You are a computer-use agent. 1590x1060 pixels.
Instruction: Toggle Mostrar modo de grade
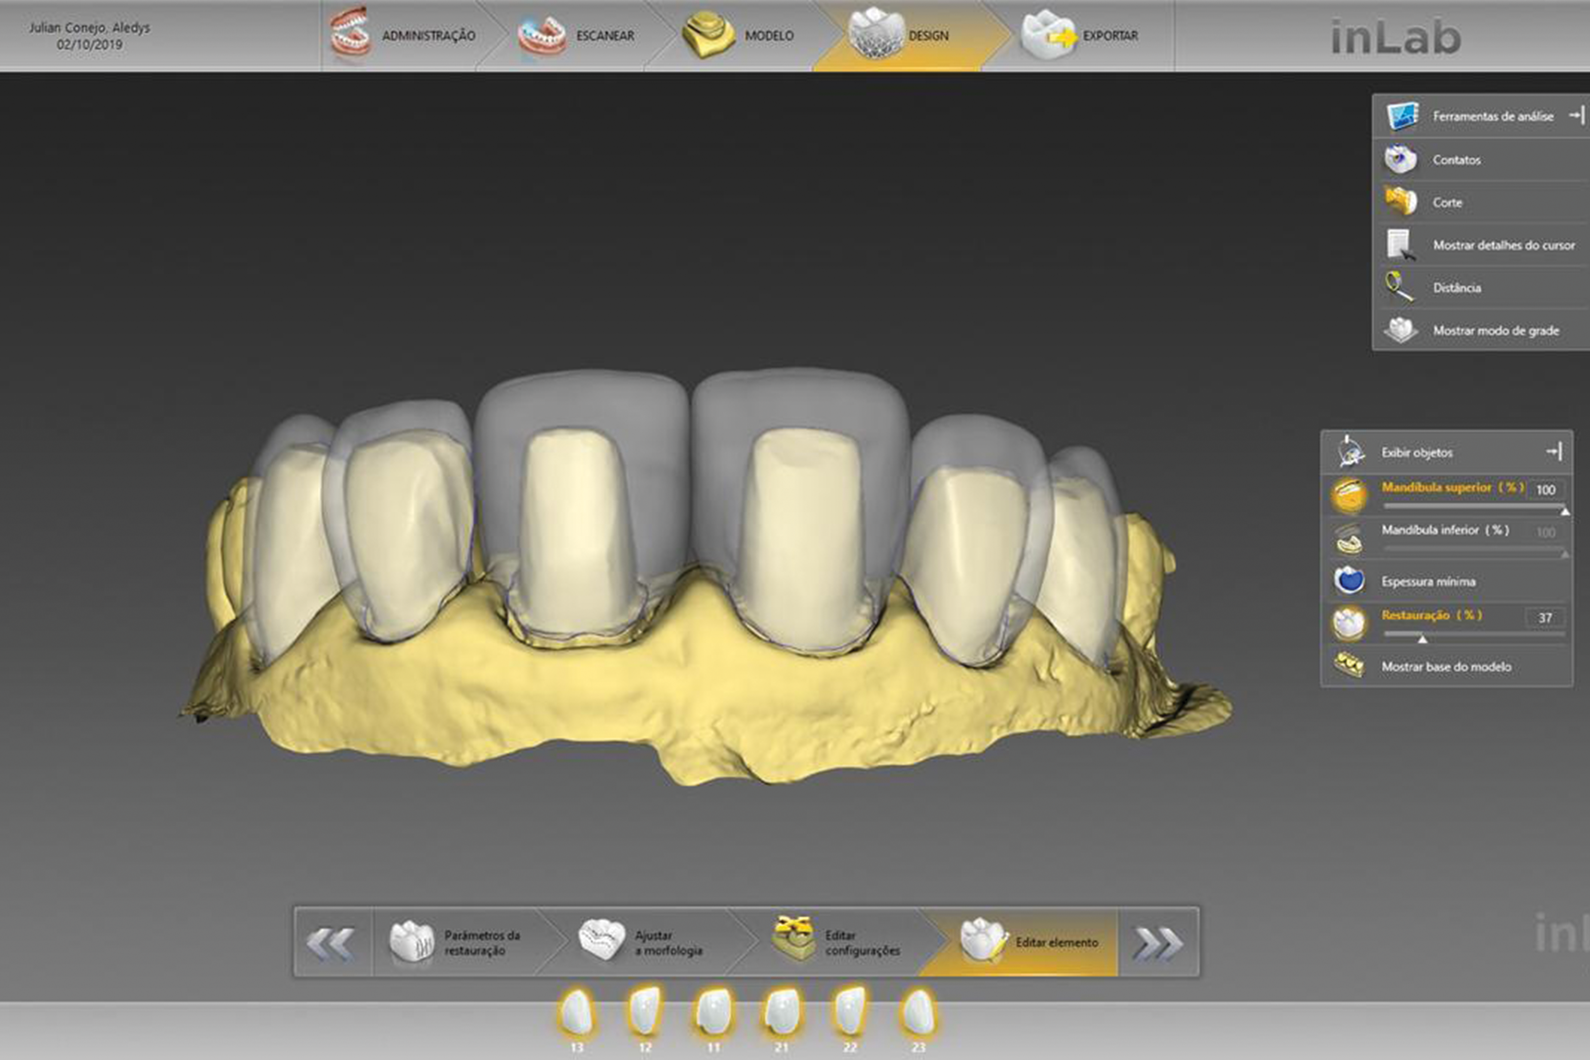[x=1494, y=331]
